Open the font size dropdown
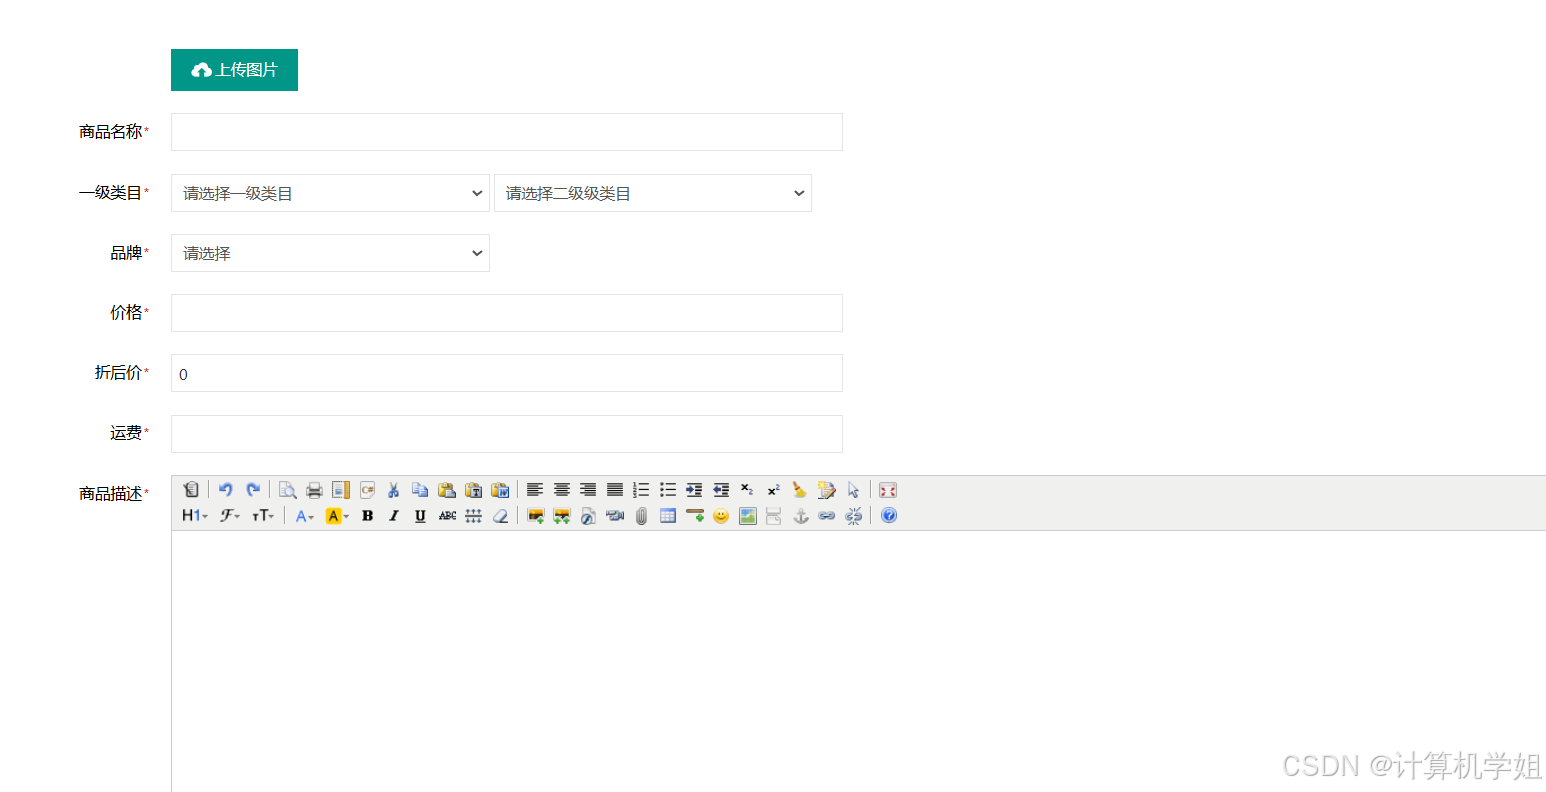 pyautogui.click(x=263, y=516)
